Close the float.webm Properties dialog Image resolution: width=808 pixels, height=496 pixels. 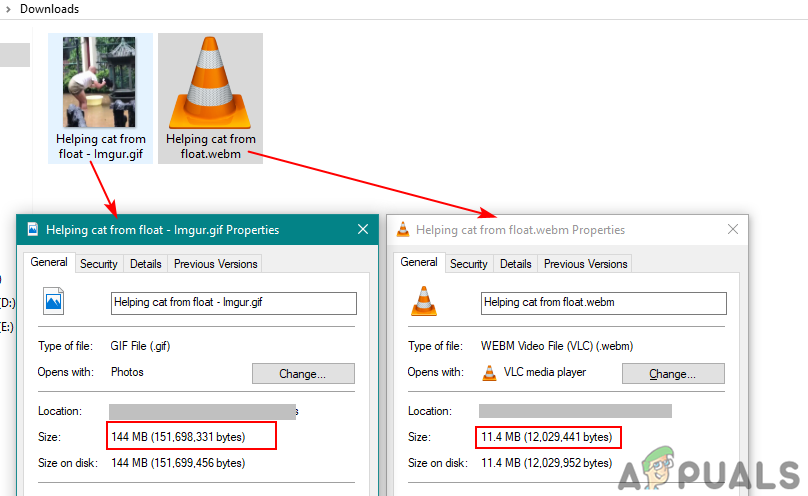point(733,229)
